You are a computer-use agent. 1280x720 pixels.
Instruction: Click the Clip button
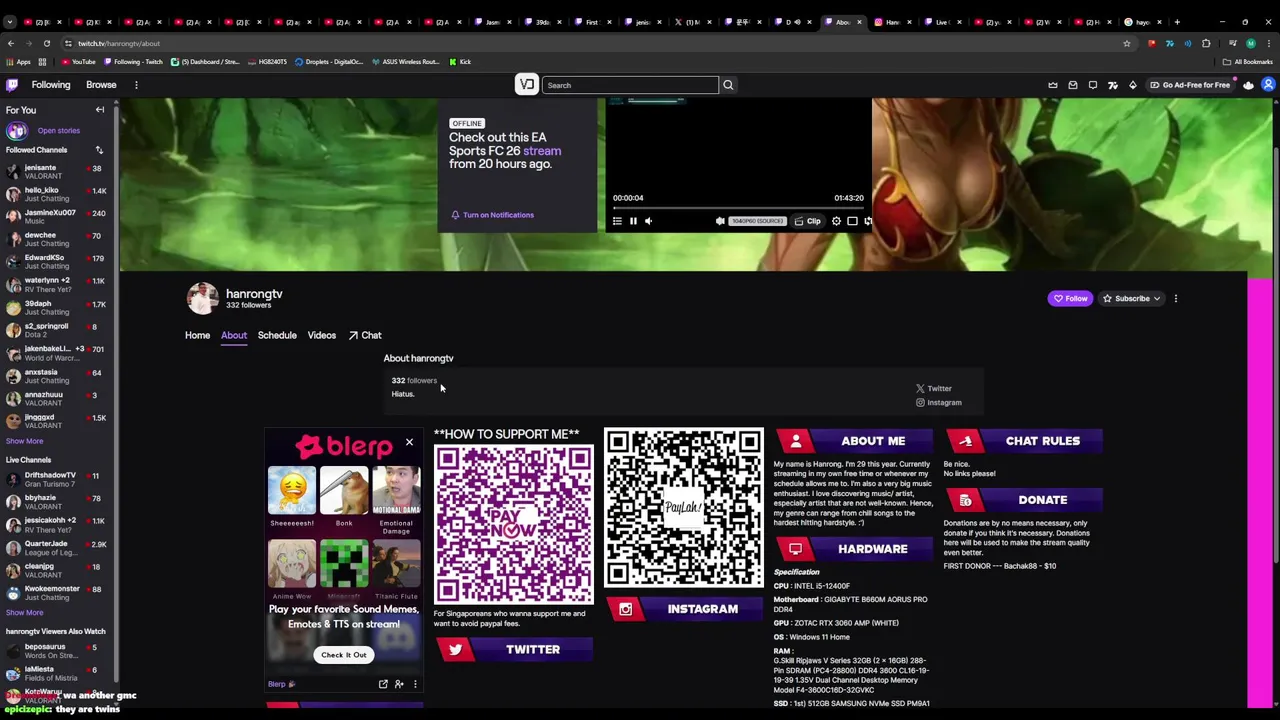(x=808, y=221)
